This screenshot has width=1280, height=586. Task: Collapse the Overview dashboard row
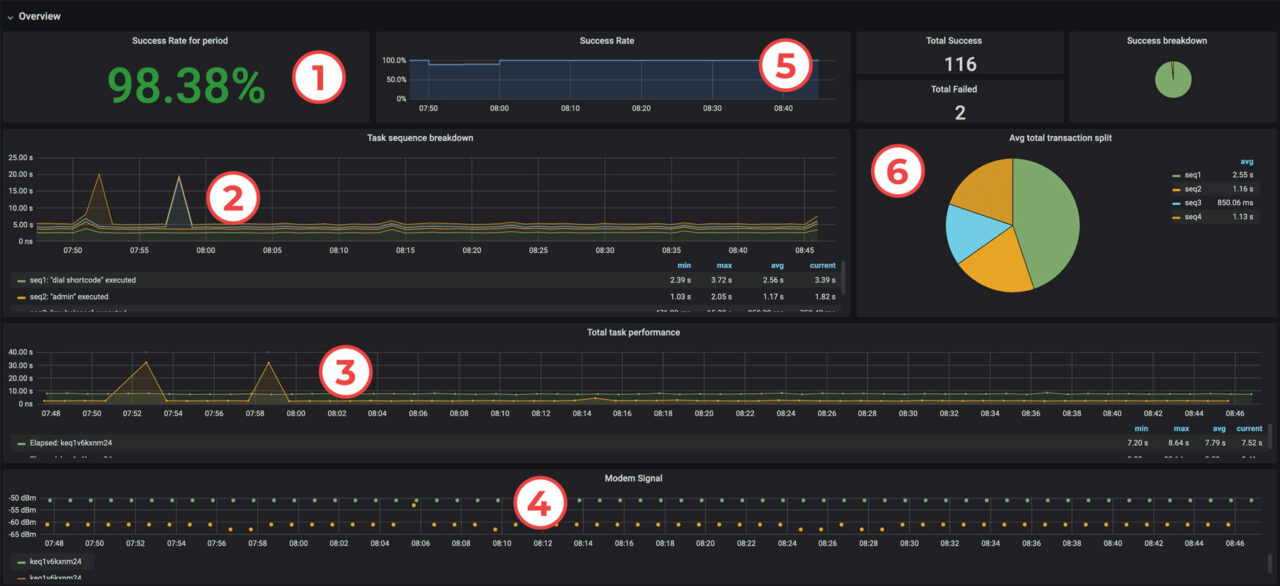13,16
